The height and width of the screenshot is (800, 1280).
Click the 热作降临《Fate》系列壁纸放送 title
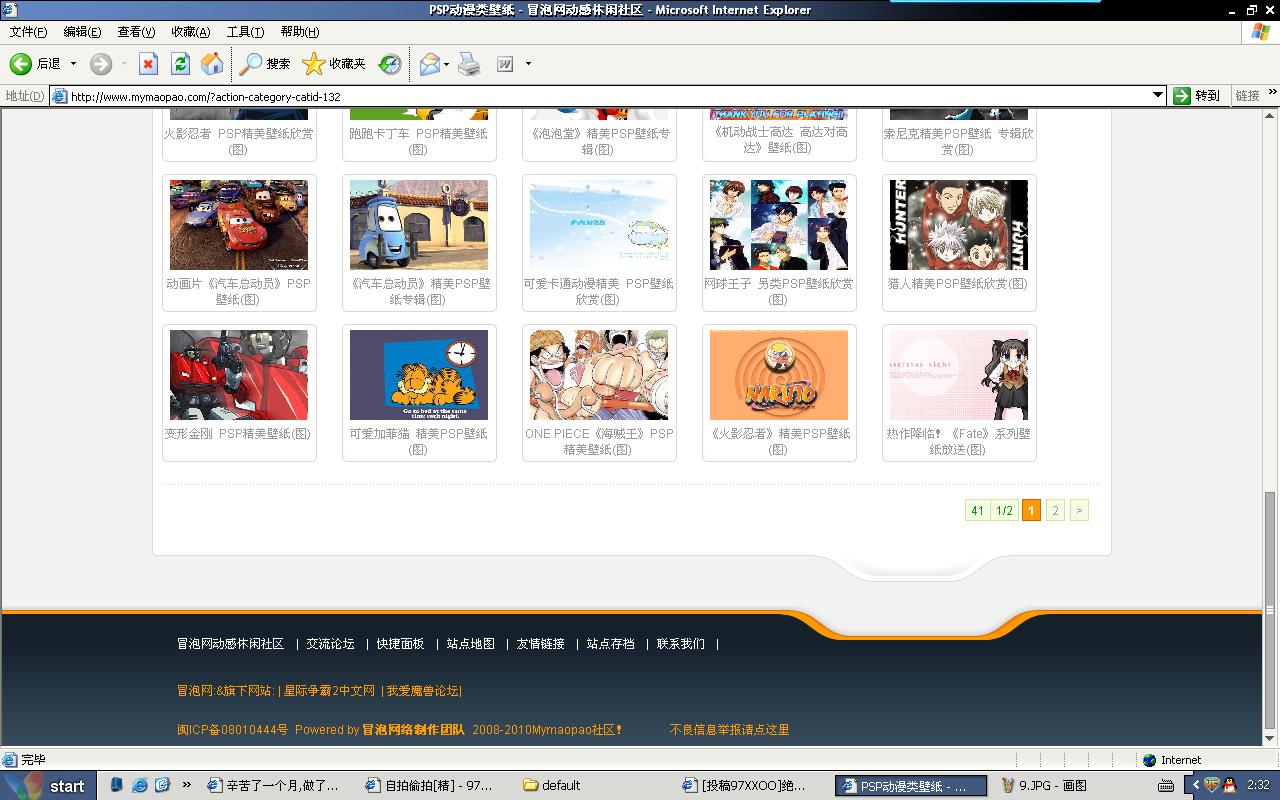(x=959, y=441)
